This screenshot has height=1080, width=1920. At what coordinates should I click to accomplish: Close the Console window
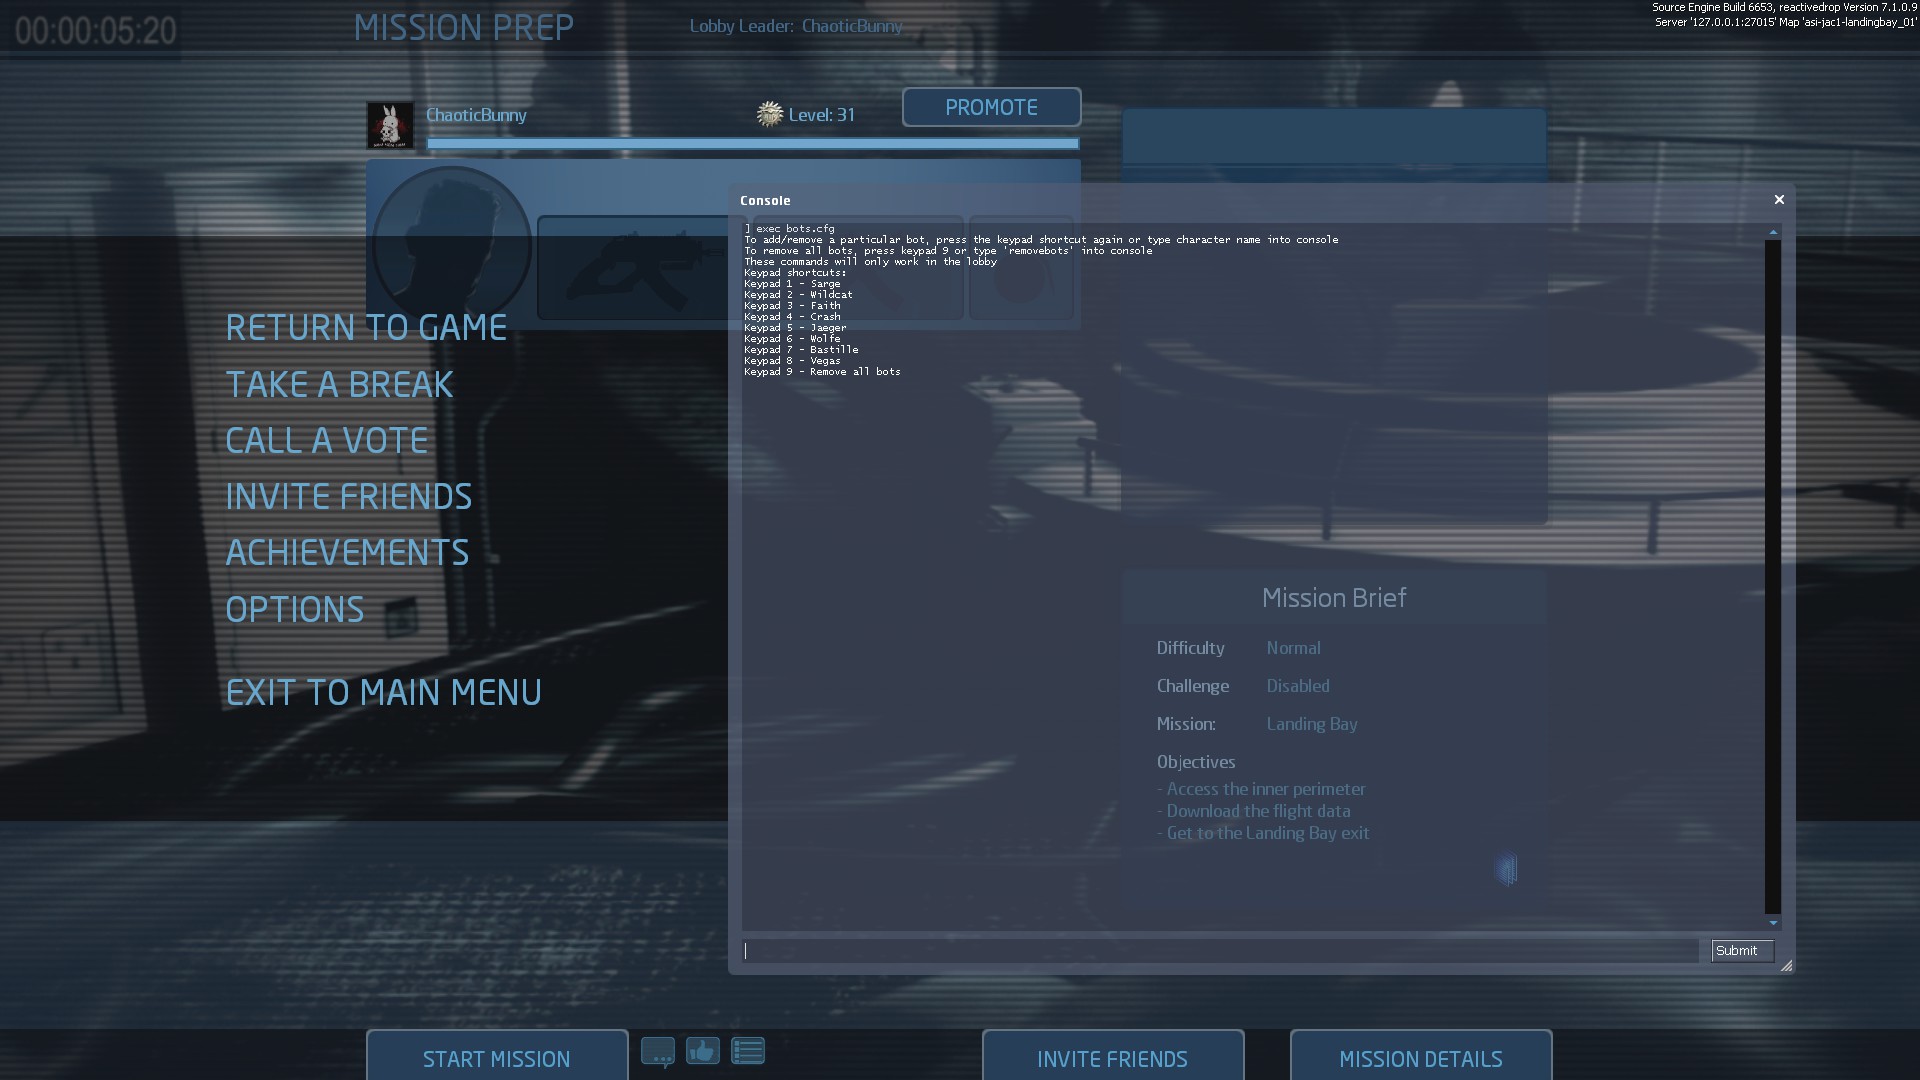click(x=1779, y=200)
